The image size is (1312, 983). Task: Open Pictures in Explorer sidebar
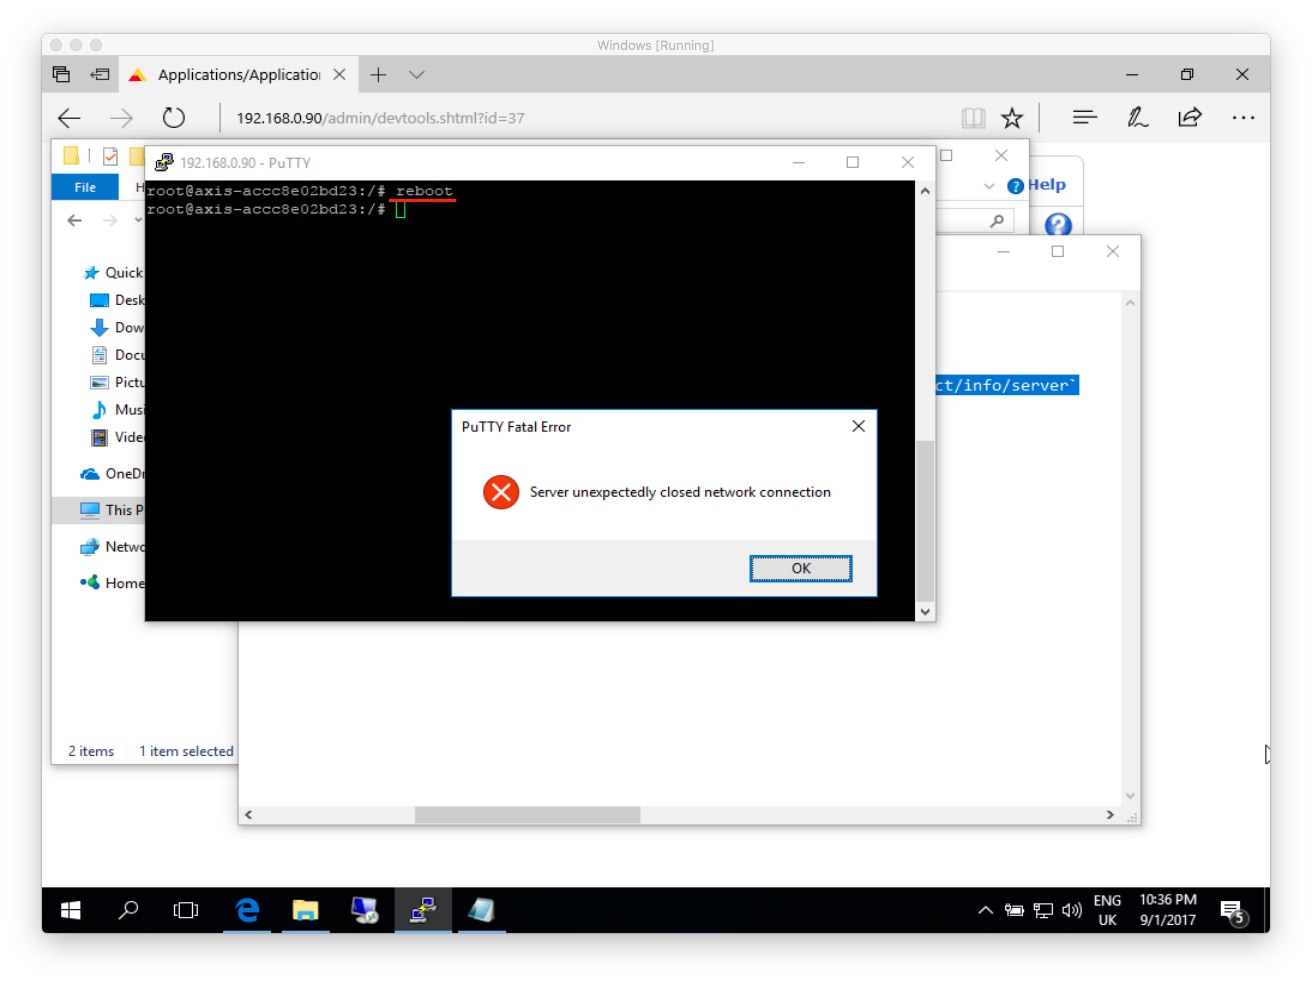[x=117, y=382]
